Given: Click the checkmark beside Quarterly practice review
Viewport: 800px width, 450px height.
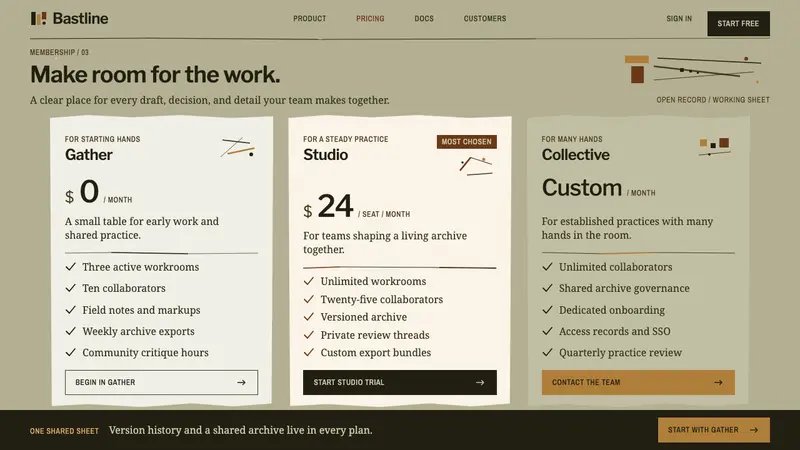Looking at the screenshot, I should point(547,353).
